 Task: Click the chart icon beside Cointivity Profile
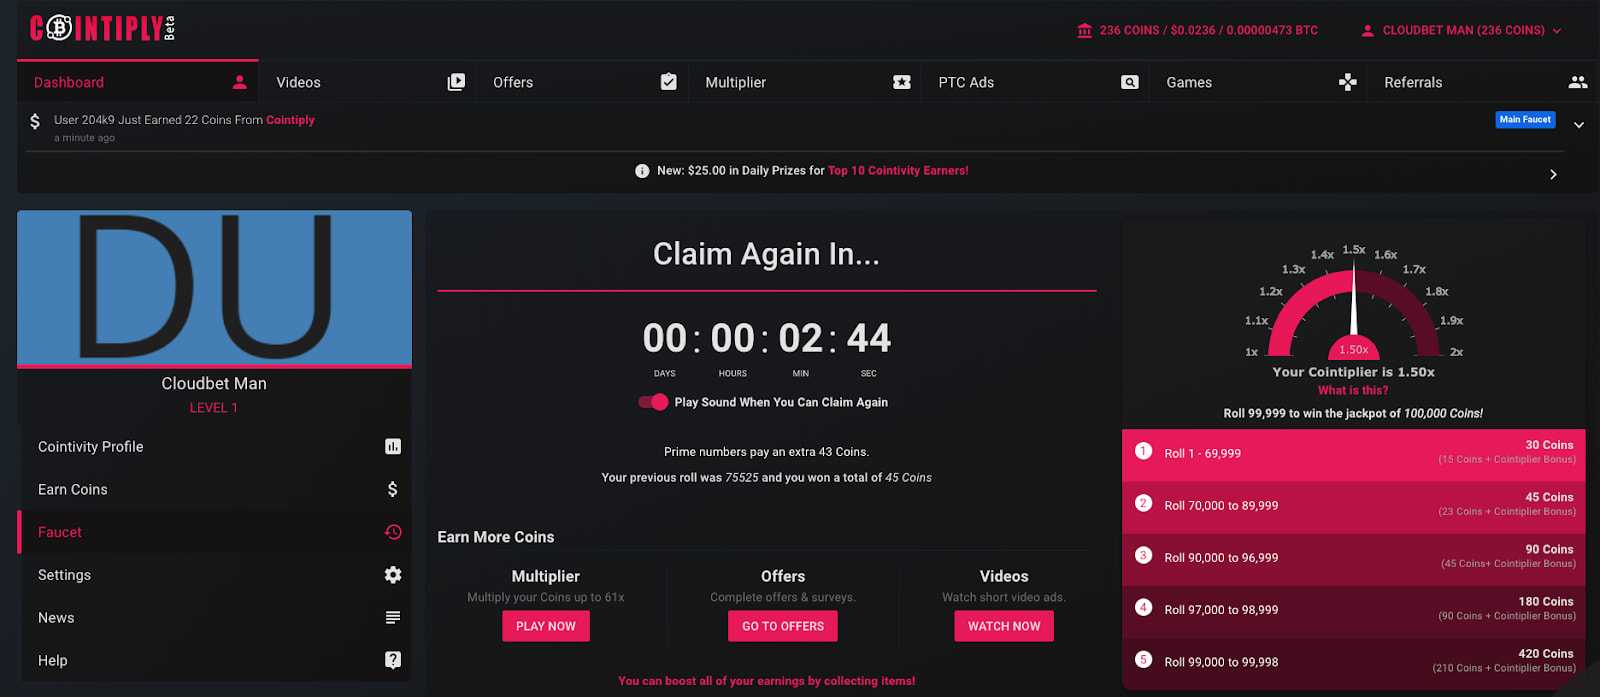(393, 447)
